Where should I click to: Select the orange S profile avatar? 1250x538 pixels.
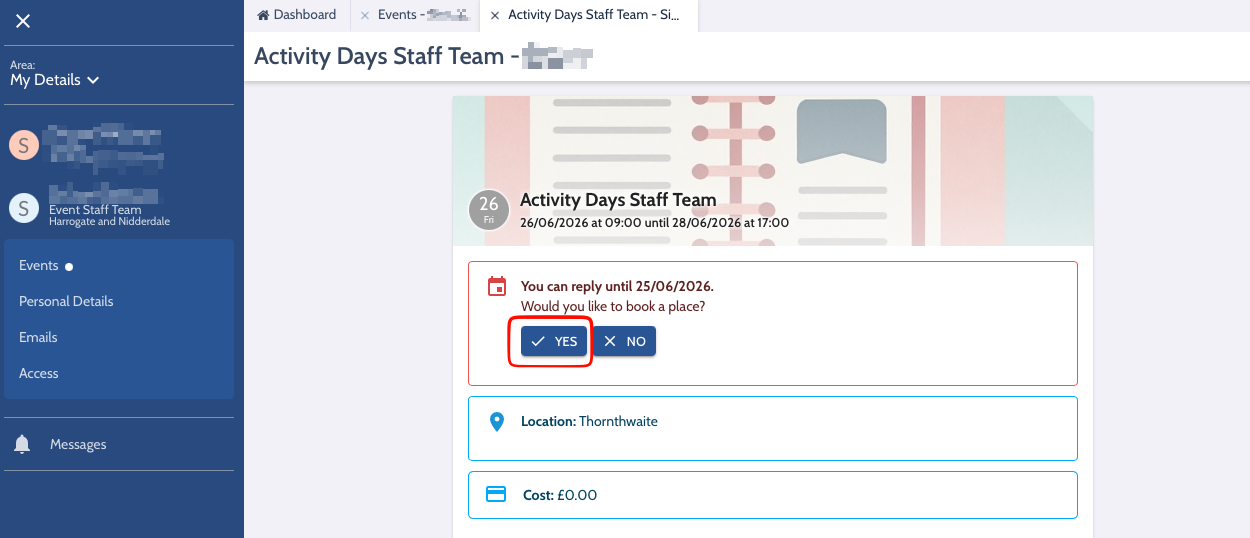tap(23, 145)
